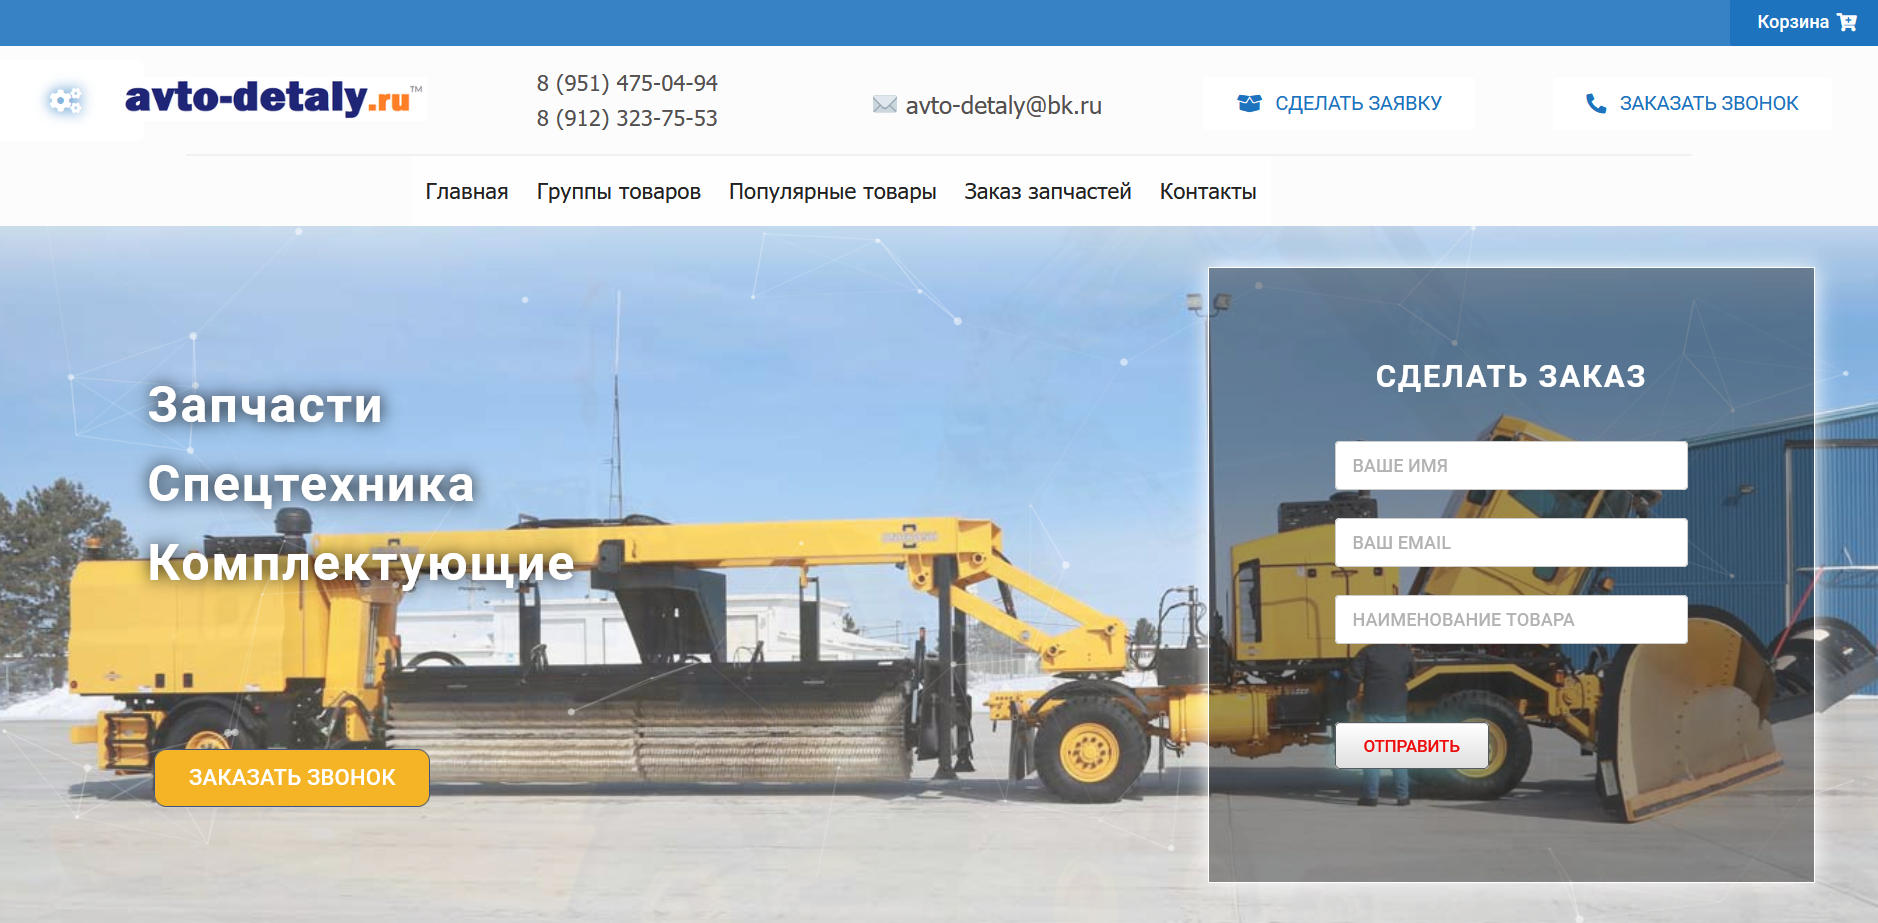Click the Запчасти banner heading

tap(265, 405)
